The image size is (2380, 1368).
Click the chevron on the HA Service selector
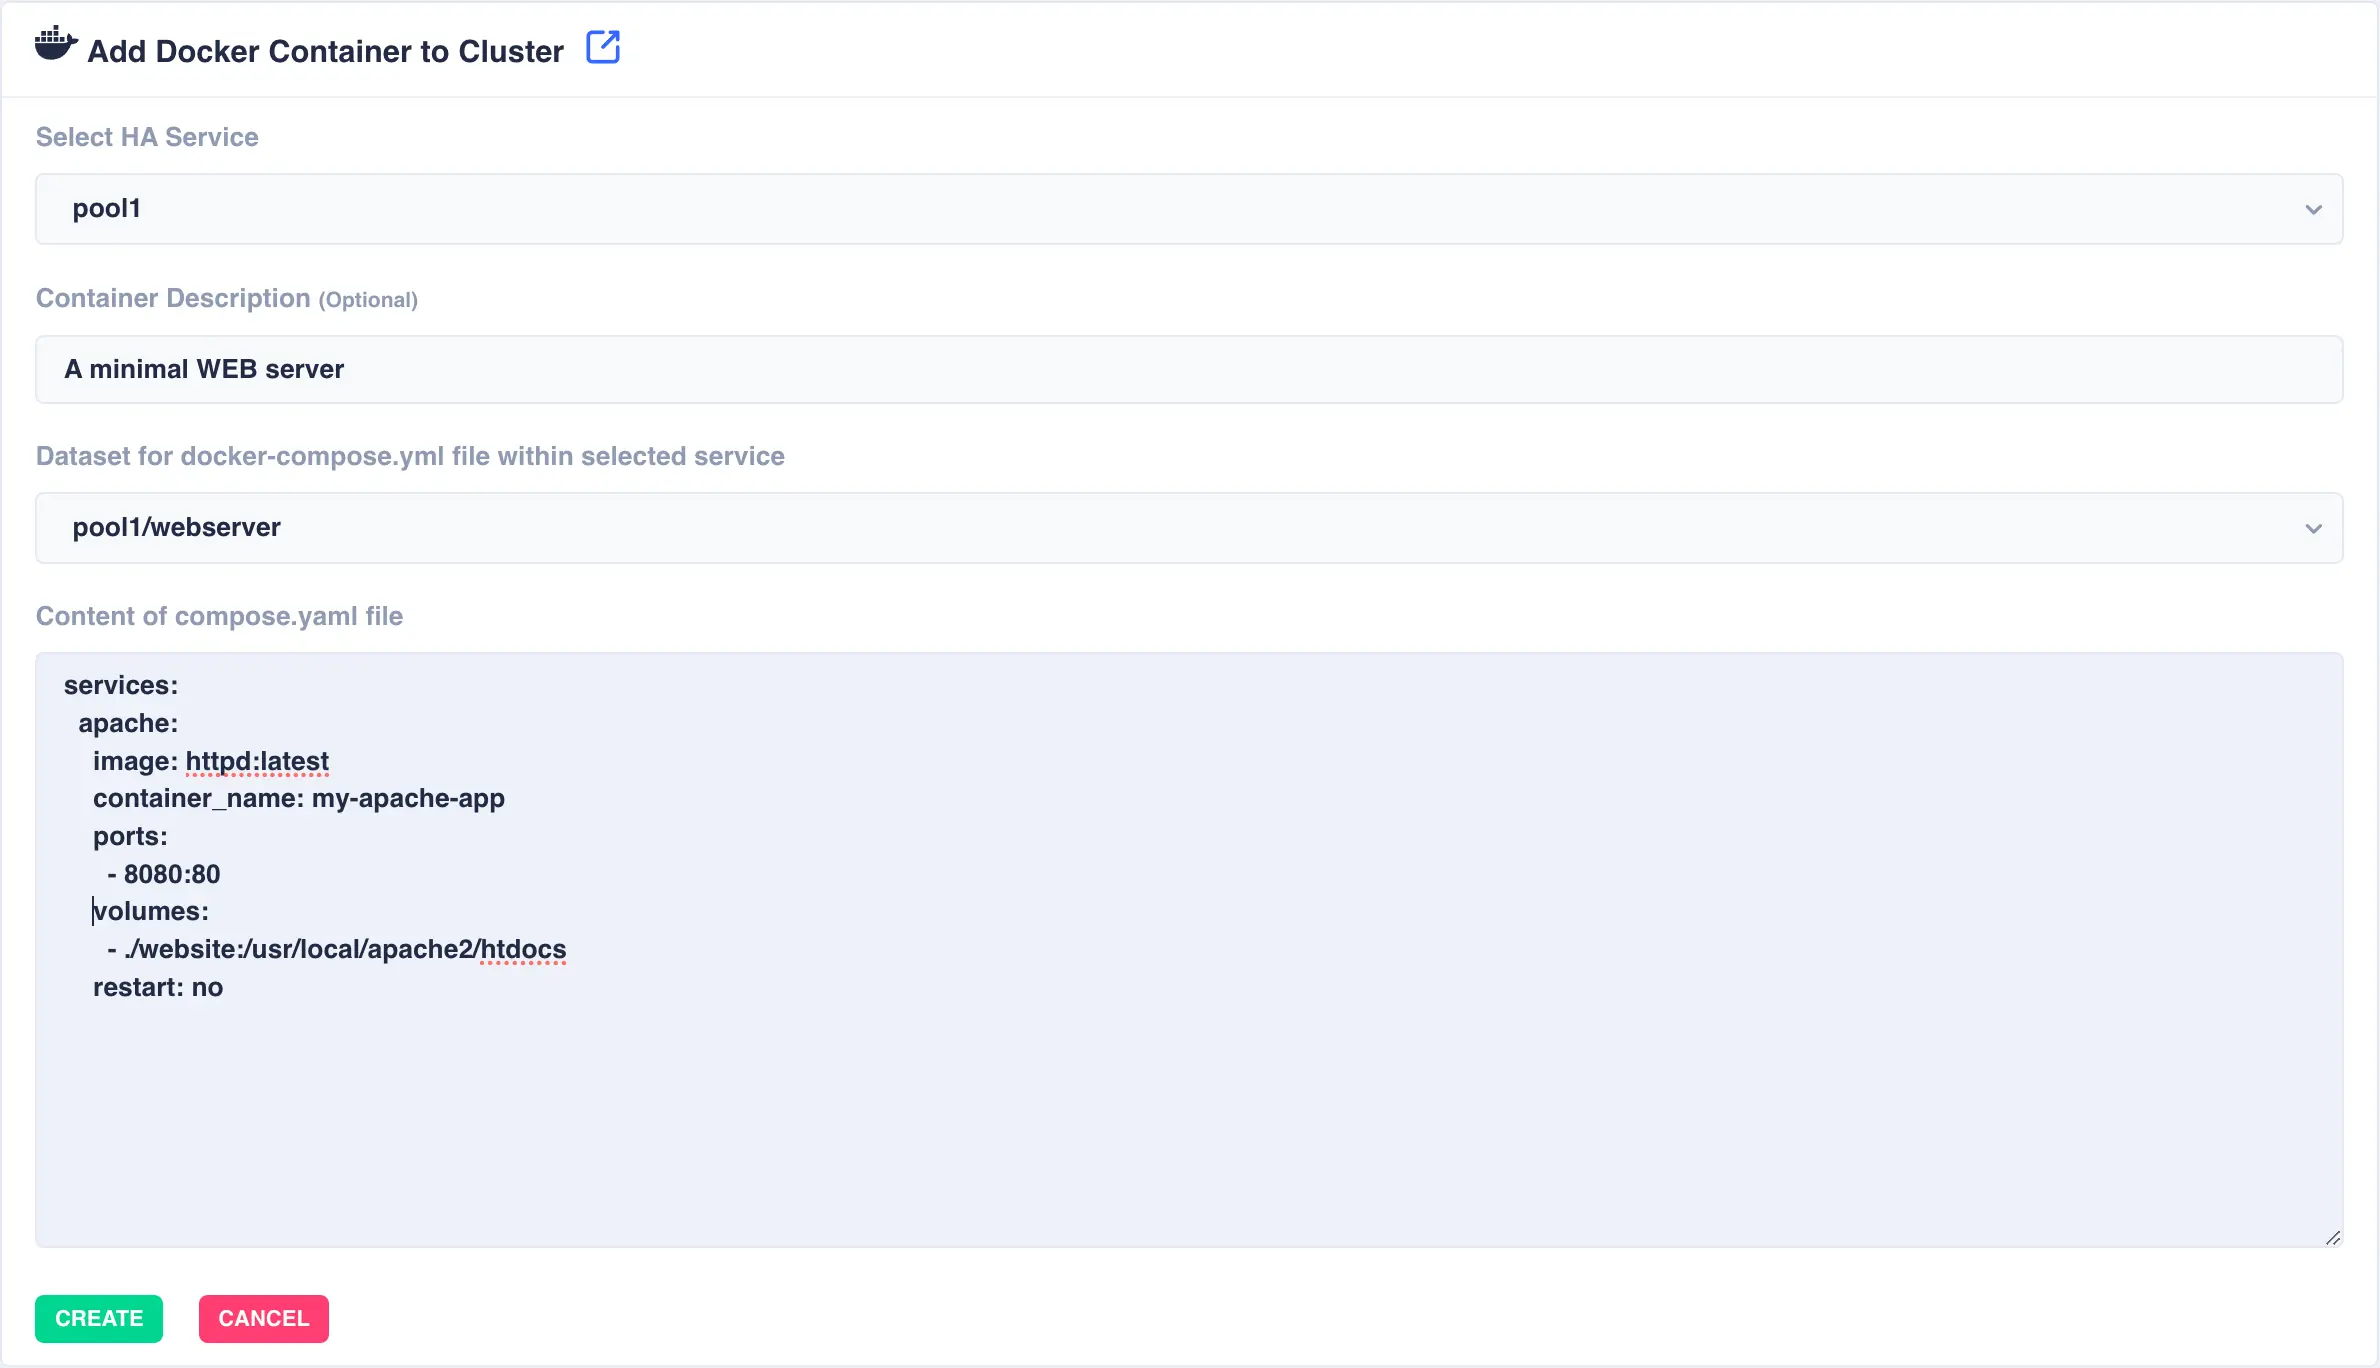tap(2314, 209)
